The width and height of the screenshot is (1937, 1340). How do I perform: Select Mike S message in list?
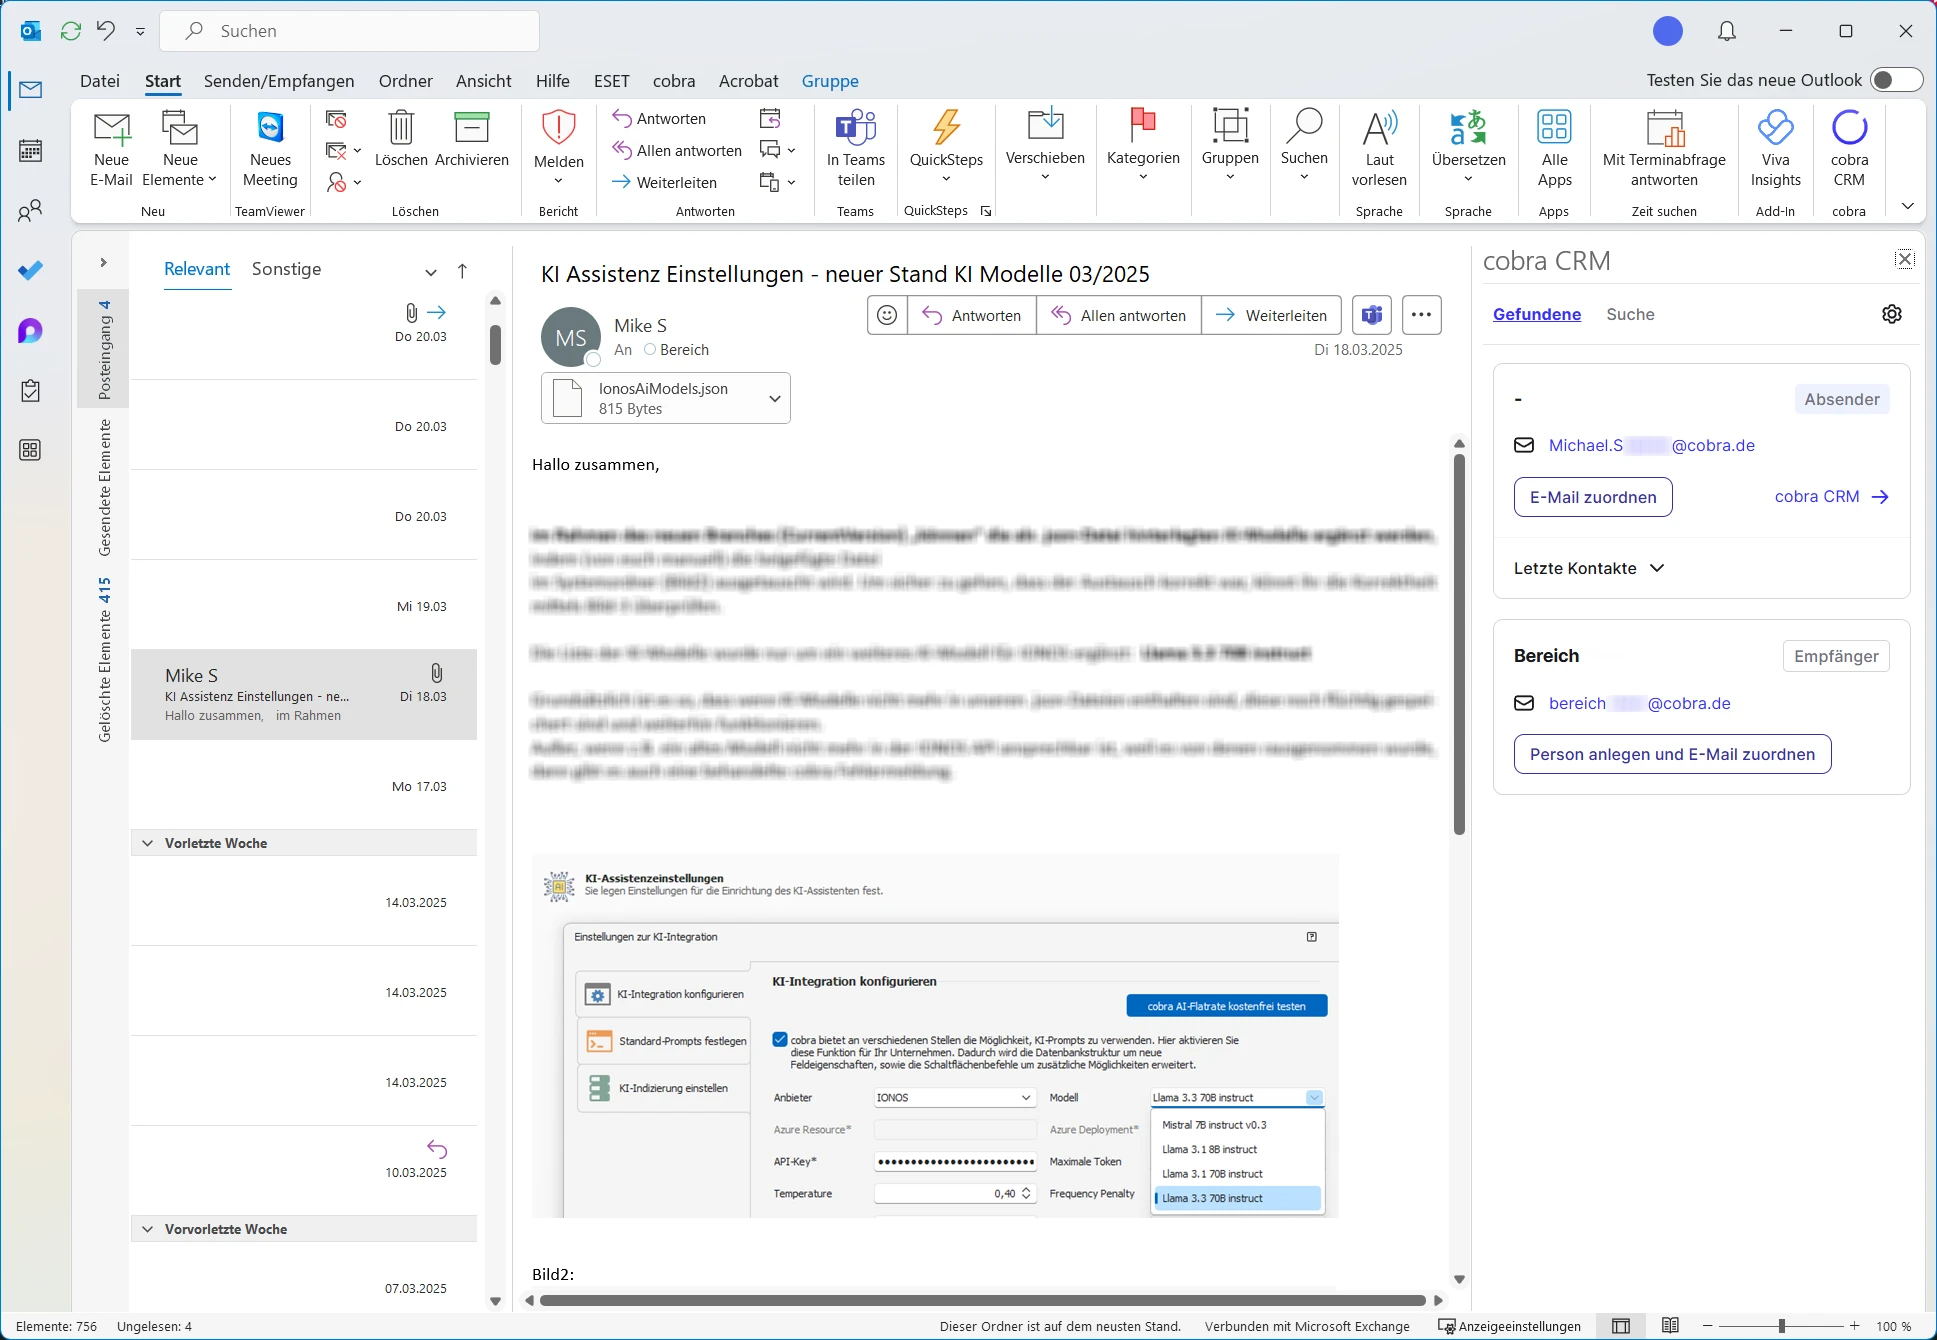pyautogui.click(x=304, y=695)
